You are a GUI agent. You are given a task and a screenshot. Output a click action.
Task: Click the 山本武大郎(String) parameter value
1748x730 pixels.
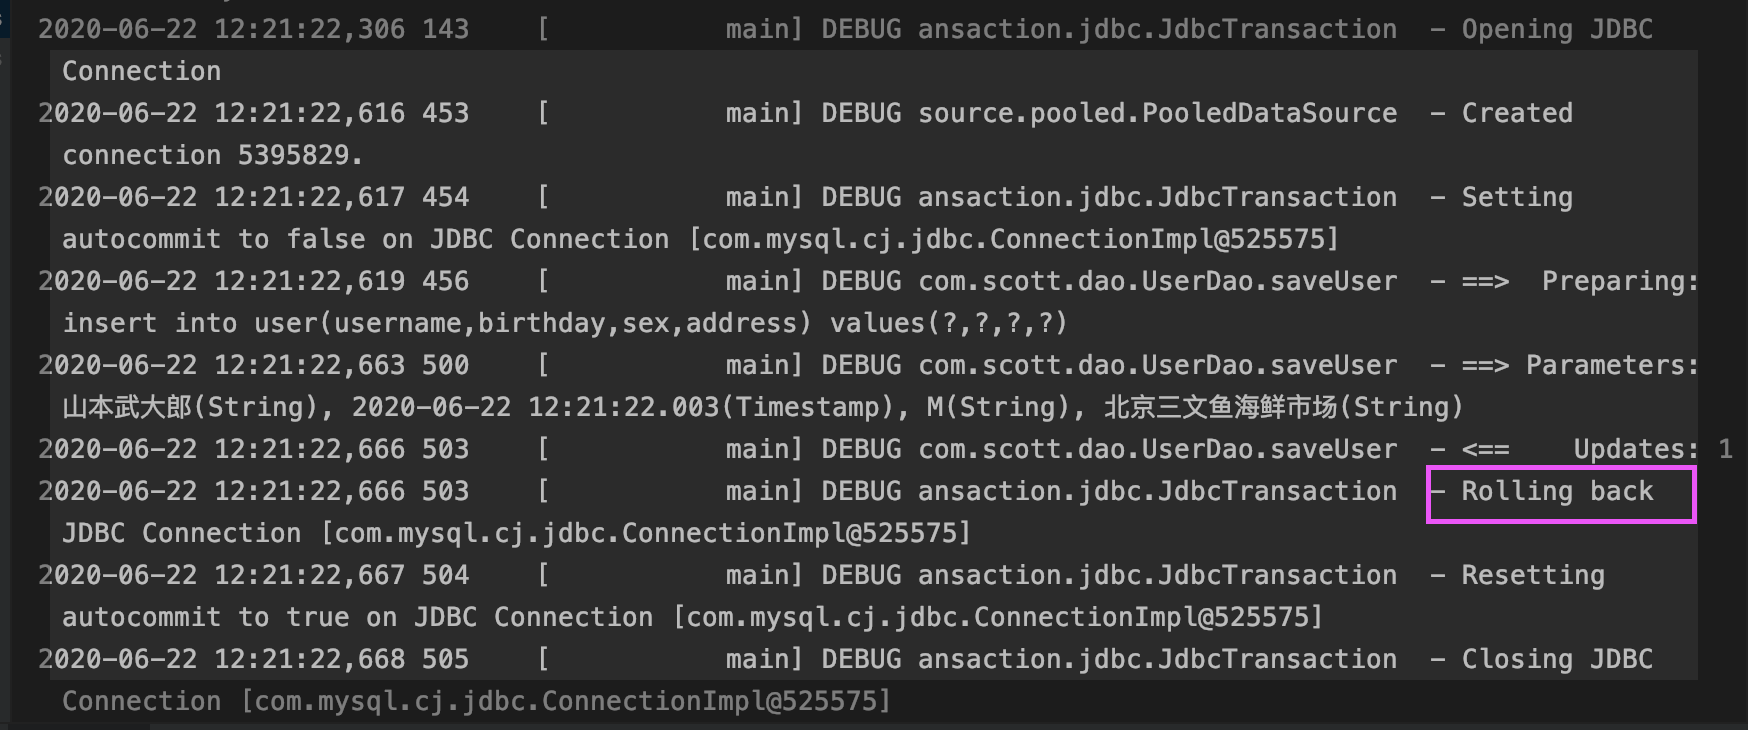click(x=198, y=407)
